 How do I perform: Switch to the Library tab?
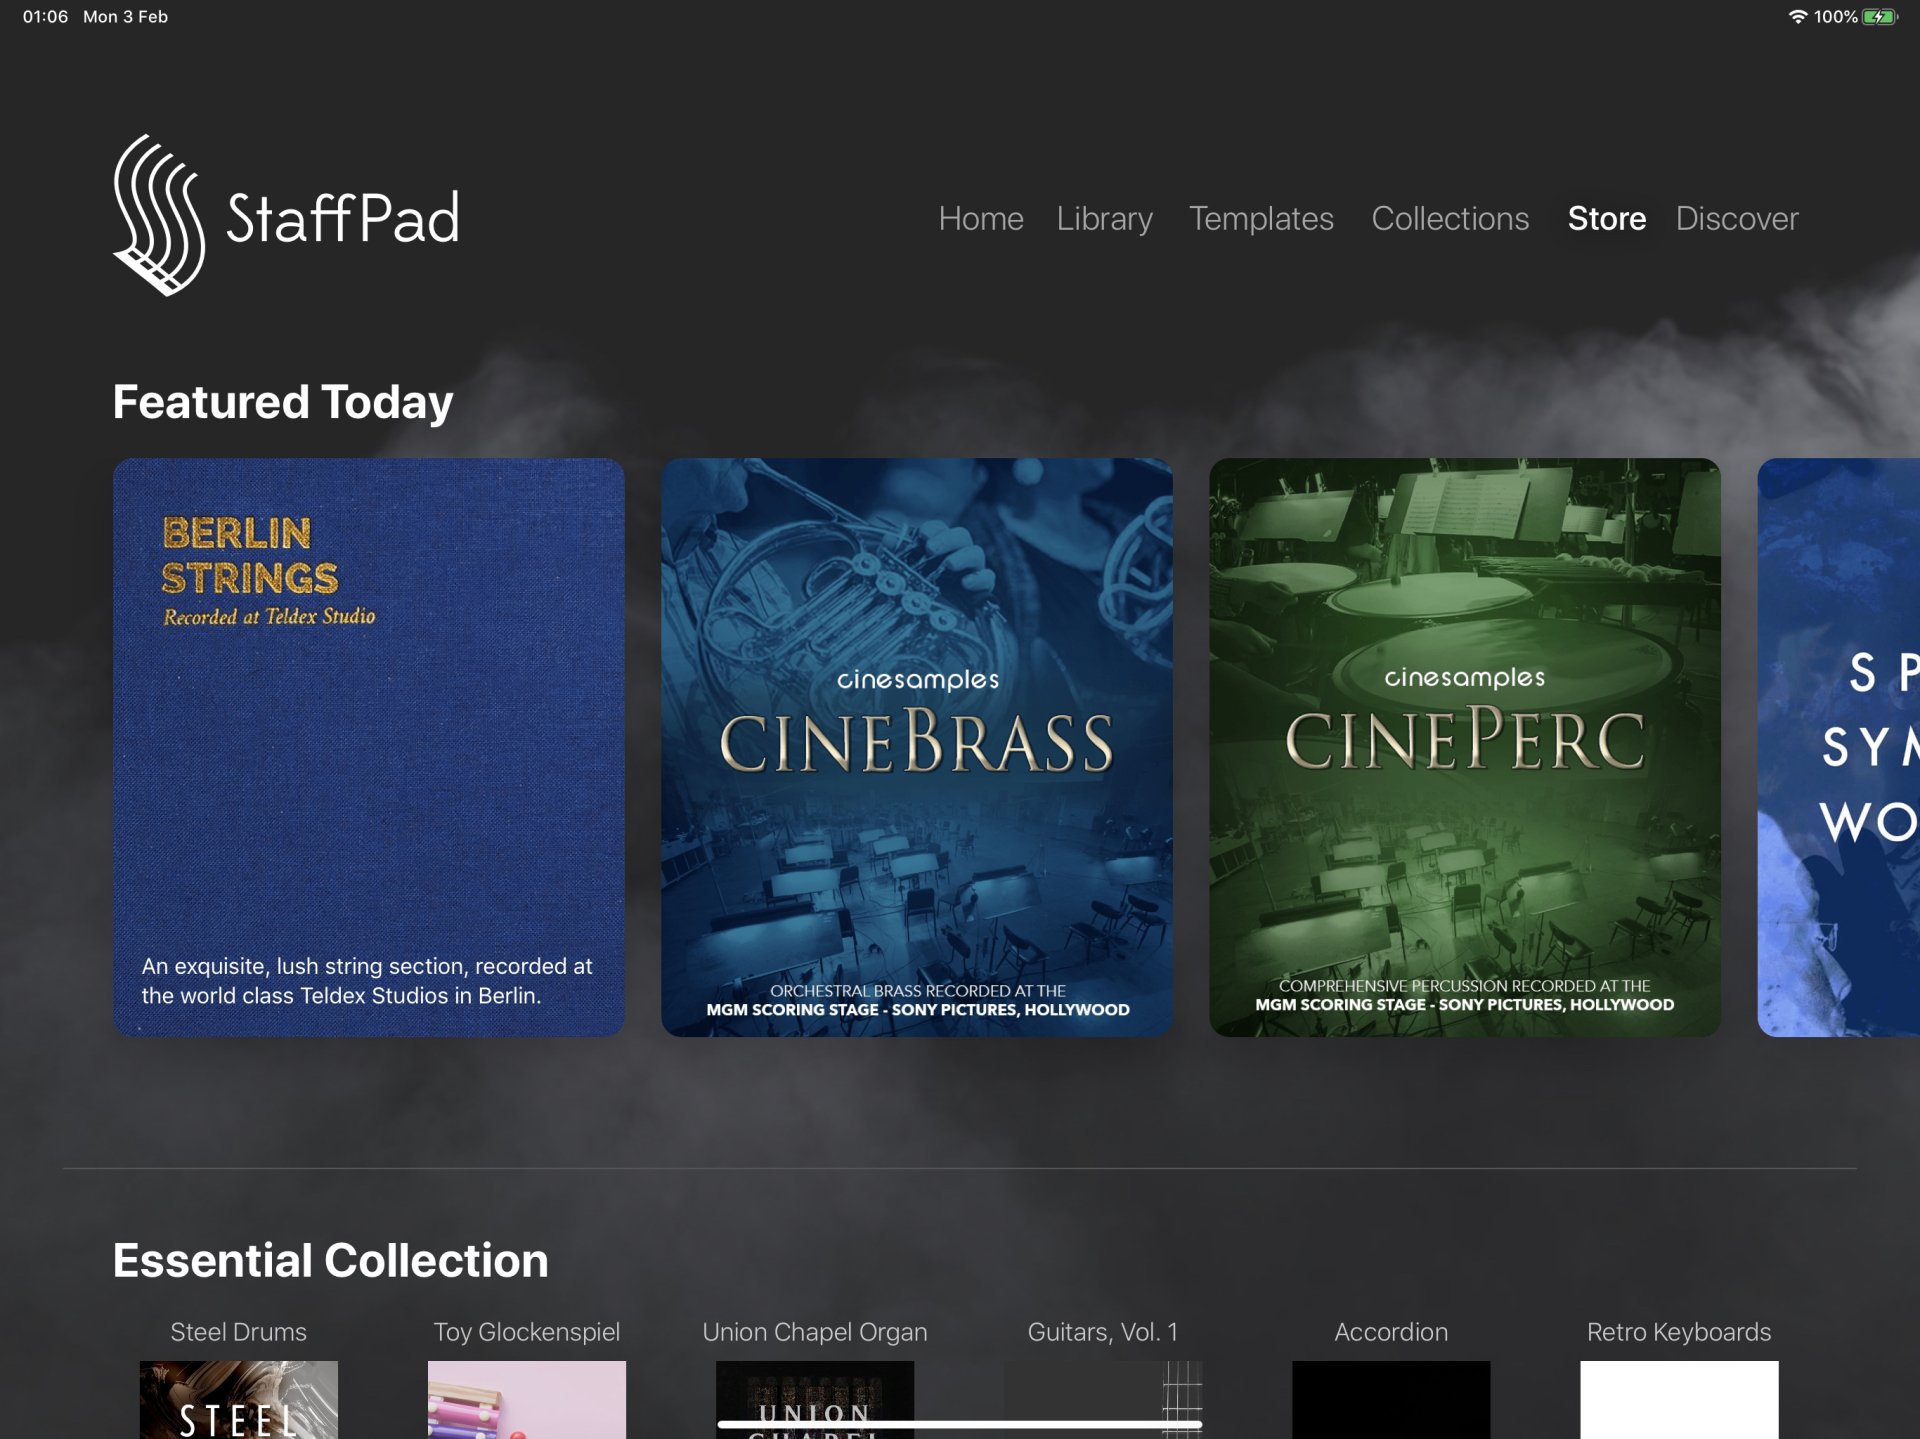click(x=1104, y=218)
